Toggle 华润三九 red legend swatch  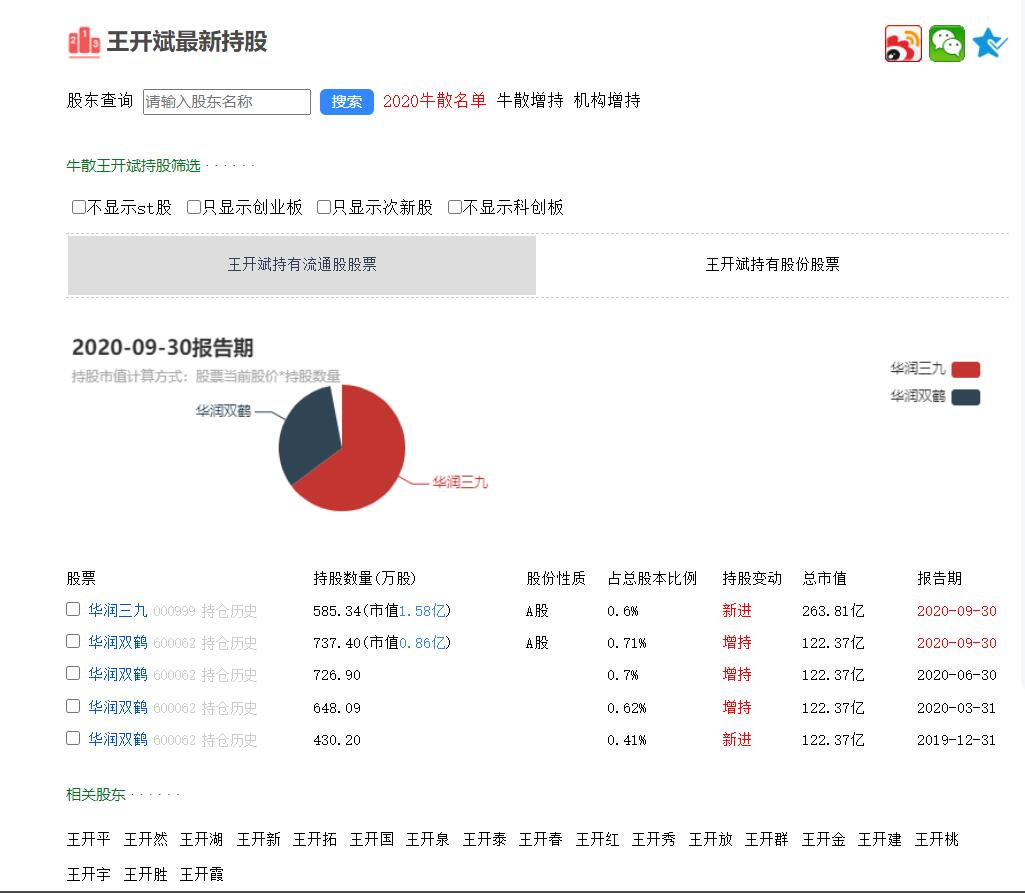966,370
